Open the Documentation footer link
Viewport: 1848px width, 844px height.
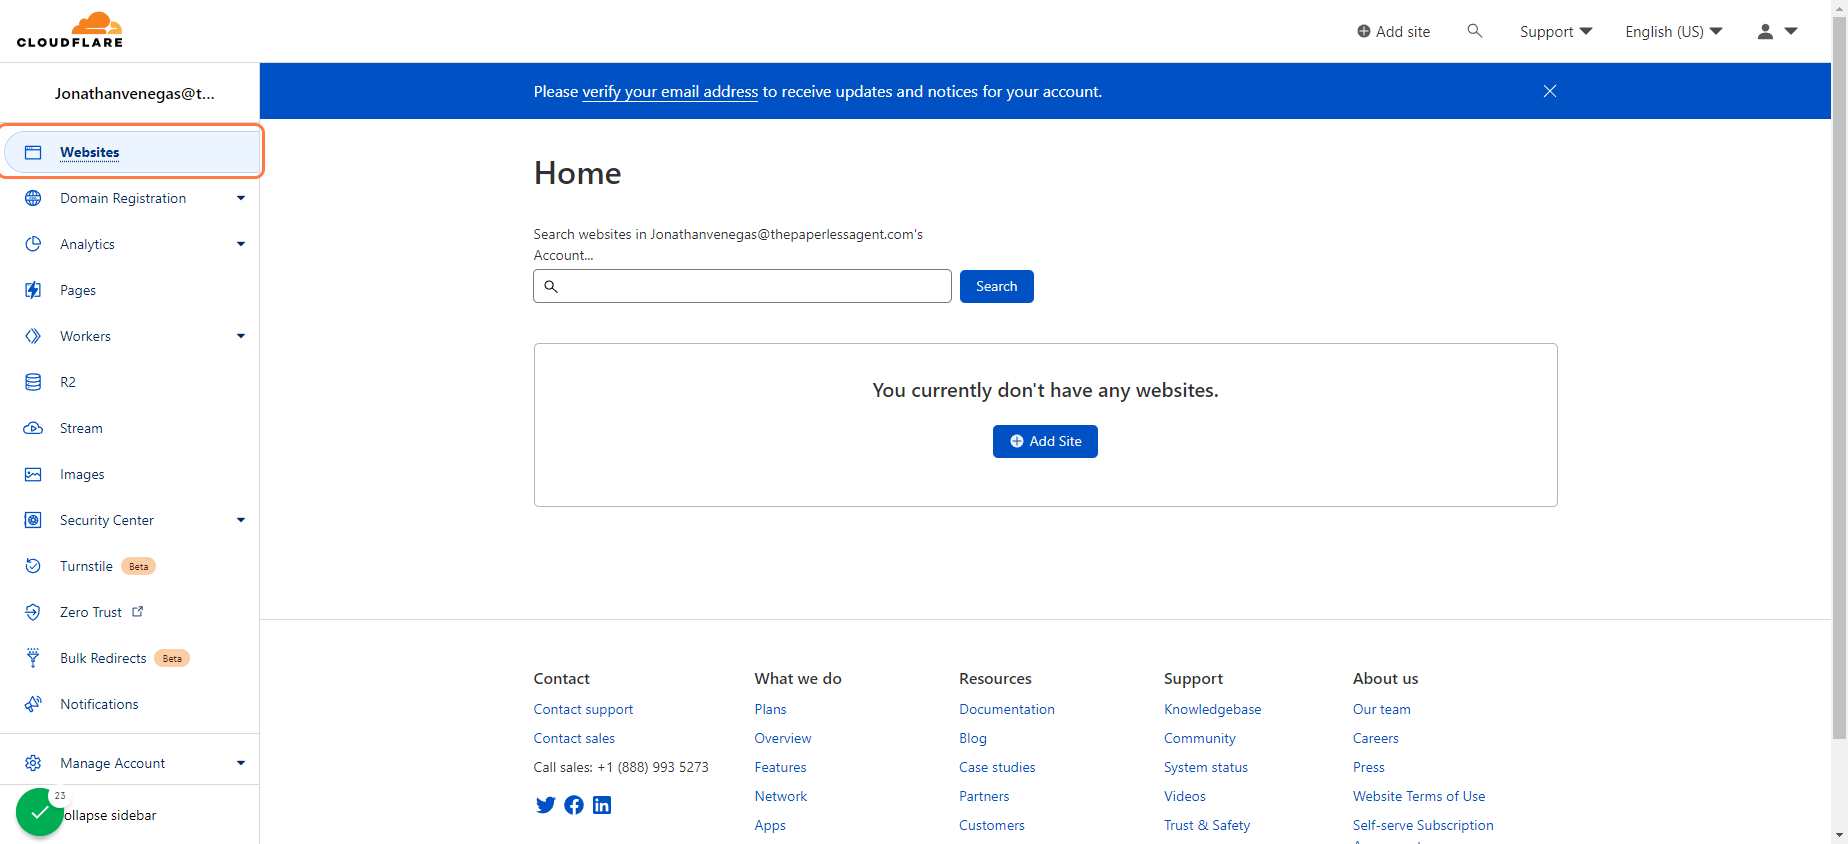[1007, 709]
